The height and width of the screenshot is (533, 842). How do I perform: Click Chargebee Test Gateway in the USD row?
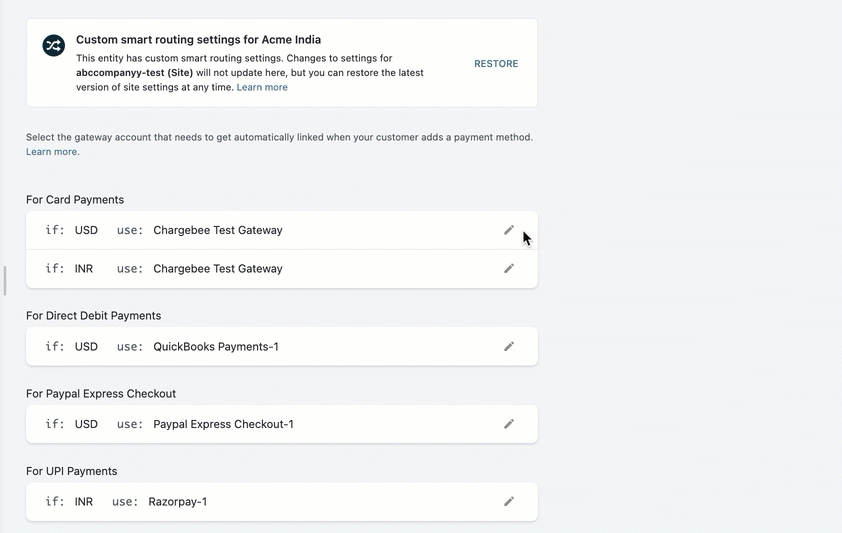coord(217,230)
